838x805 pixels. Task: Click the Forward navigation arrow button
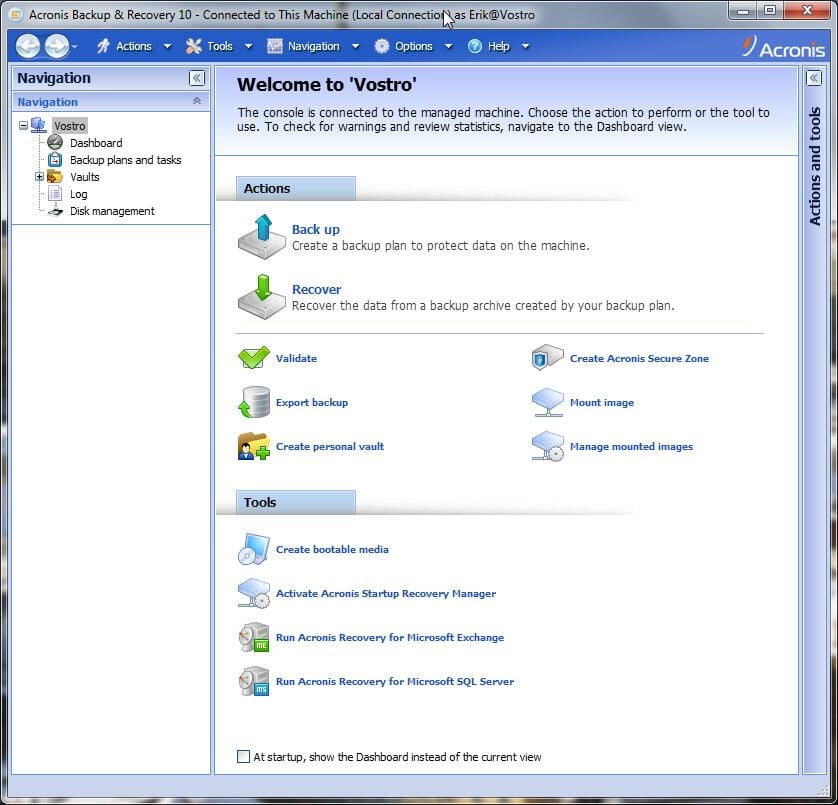tap(57, 46)
